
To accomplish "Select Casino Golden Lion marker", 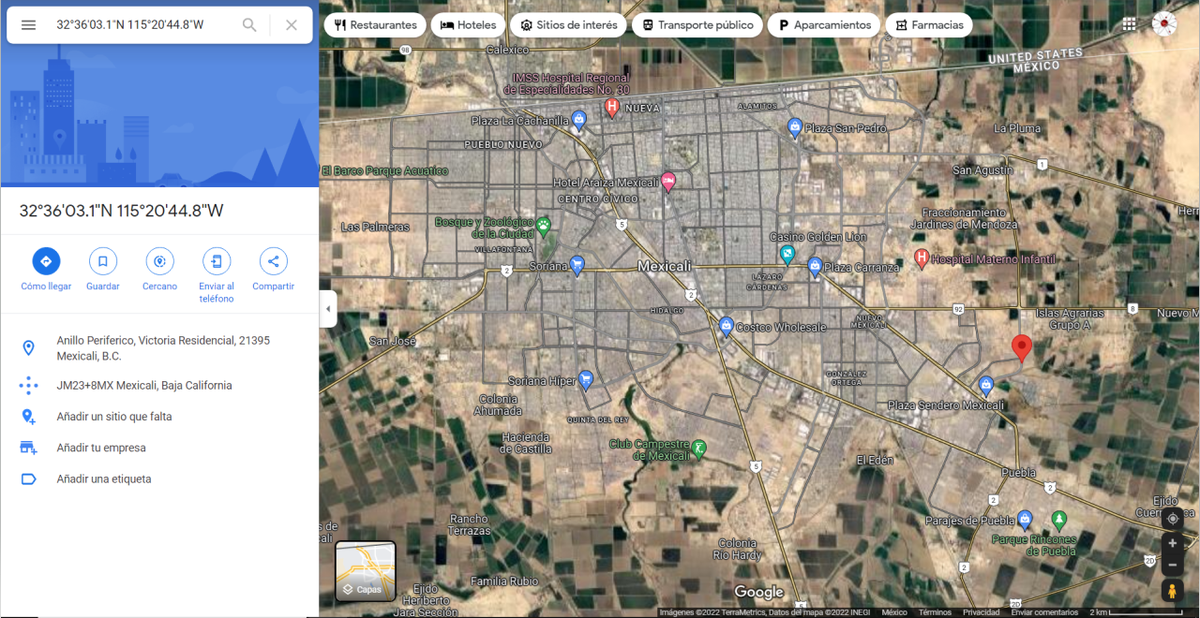I will 788,254.
